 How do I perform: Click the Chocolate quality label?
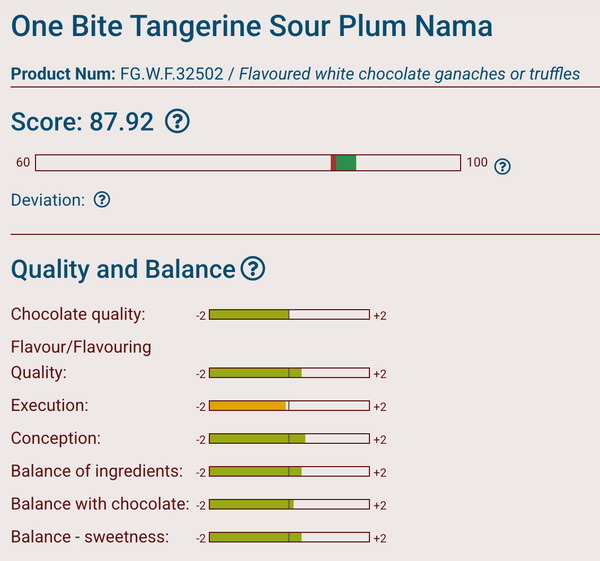(78, 314)
